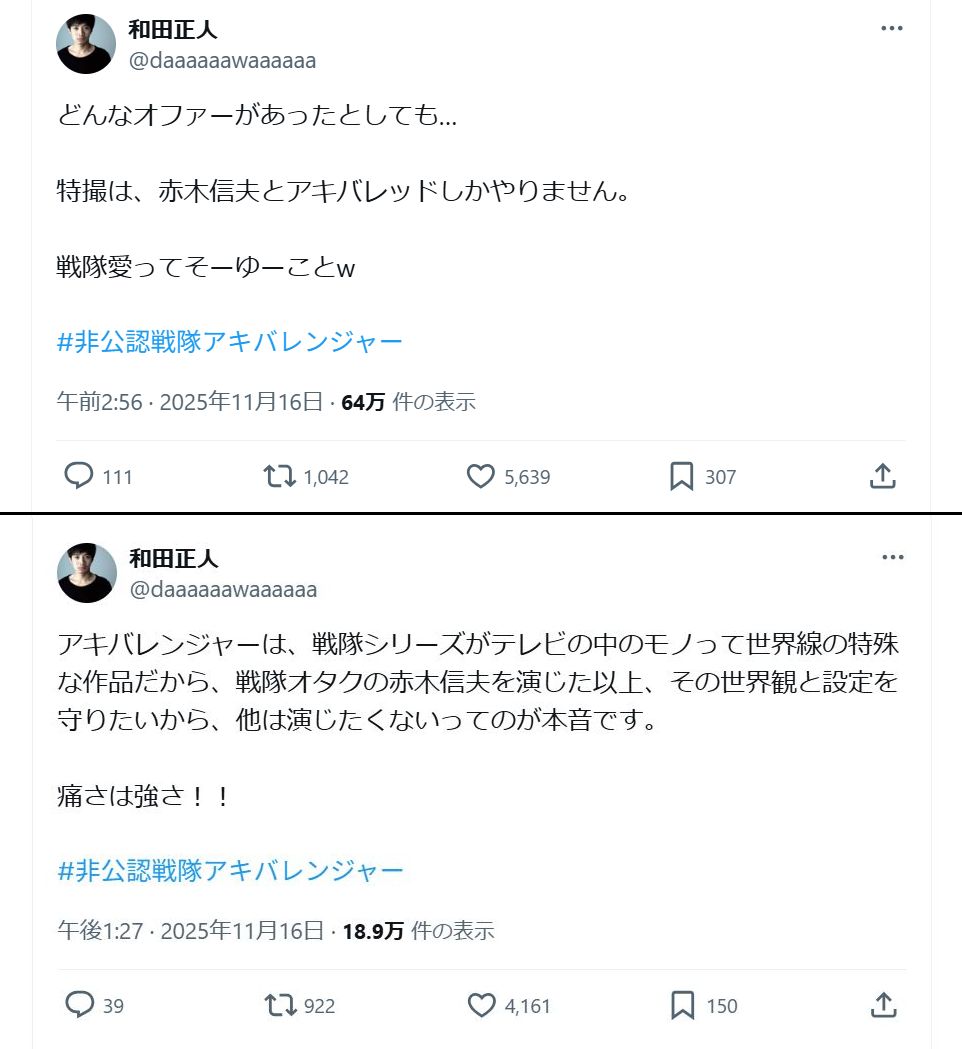This screenshot has width=962, height=1049.
Task: Repost the second tweet with 922 reposts
Action: click(280, 1005)
